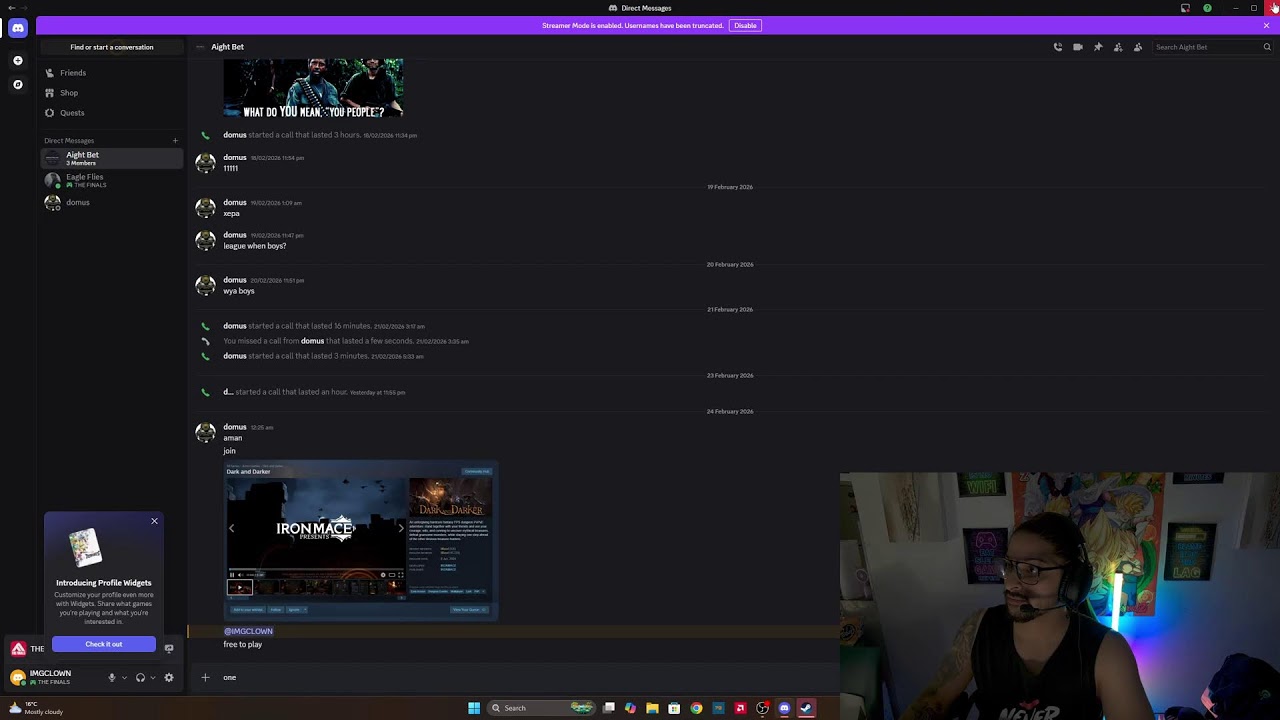Toggle headphone deafen
The image size is (1280, 720).
140,677
